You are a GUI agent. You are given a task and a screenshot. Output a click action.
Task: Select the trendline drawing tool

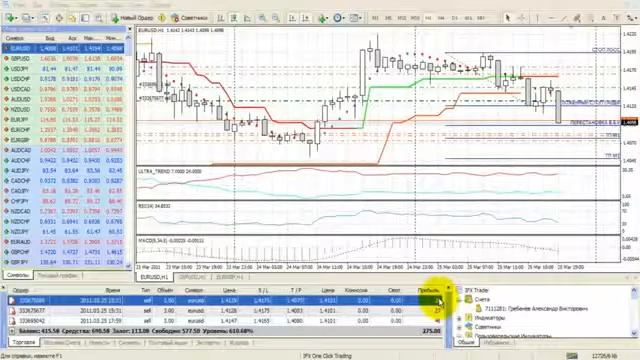click(x=564, y=18)
